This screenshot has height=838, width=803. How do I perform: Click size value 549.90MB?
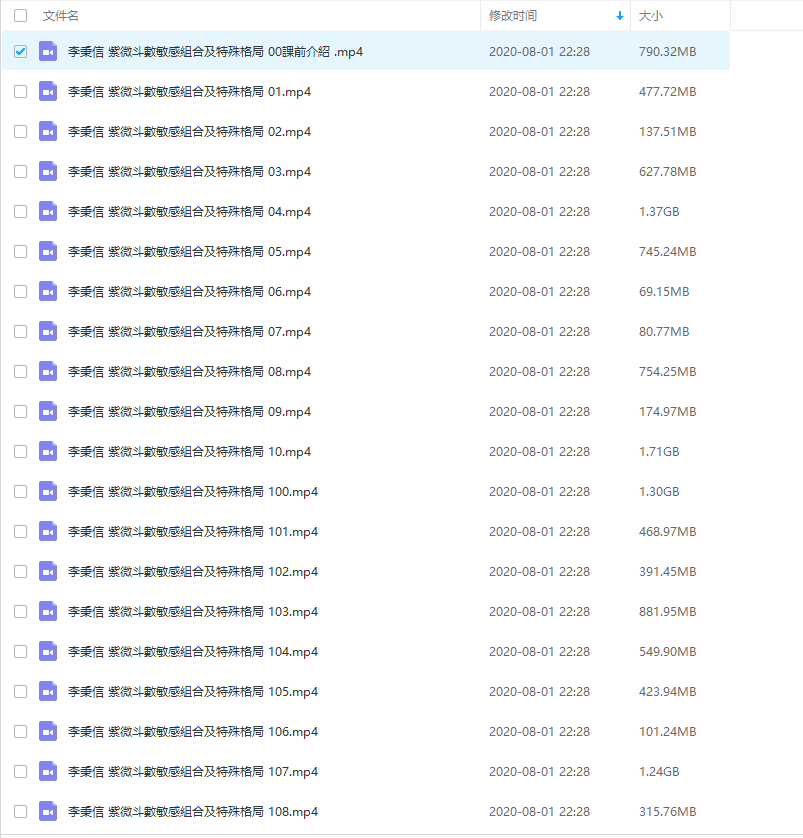point(667,651)
